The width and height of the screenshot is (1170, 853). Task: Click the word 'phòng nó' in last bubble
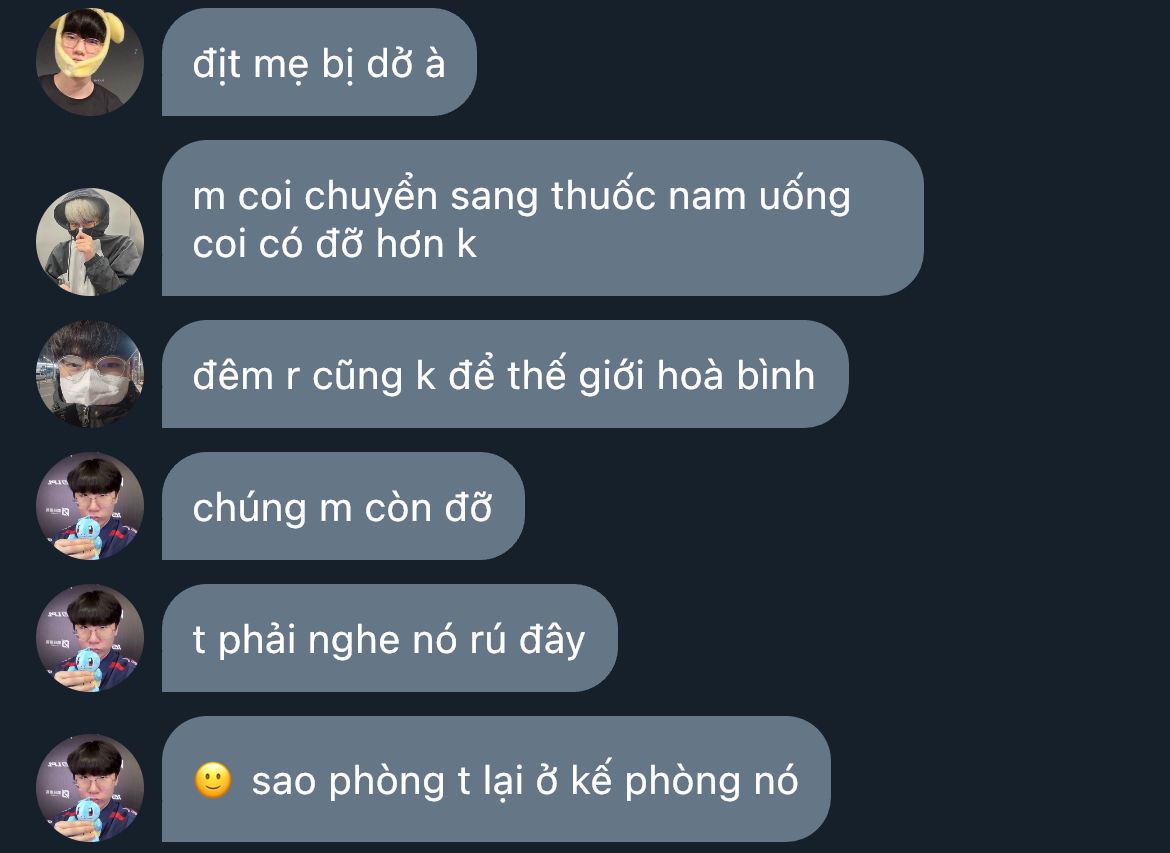[x=711, y=781]
